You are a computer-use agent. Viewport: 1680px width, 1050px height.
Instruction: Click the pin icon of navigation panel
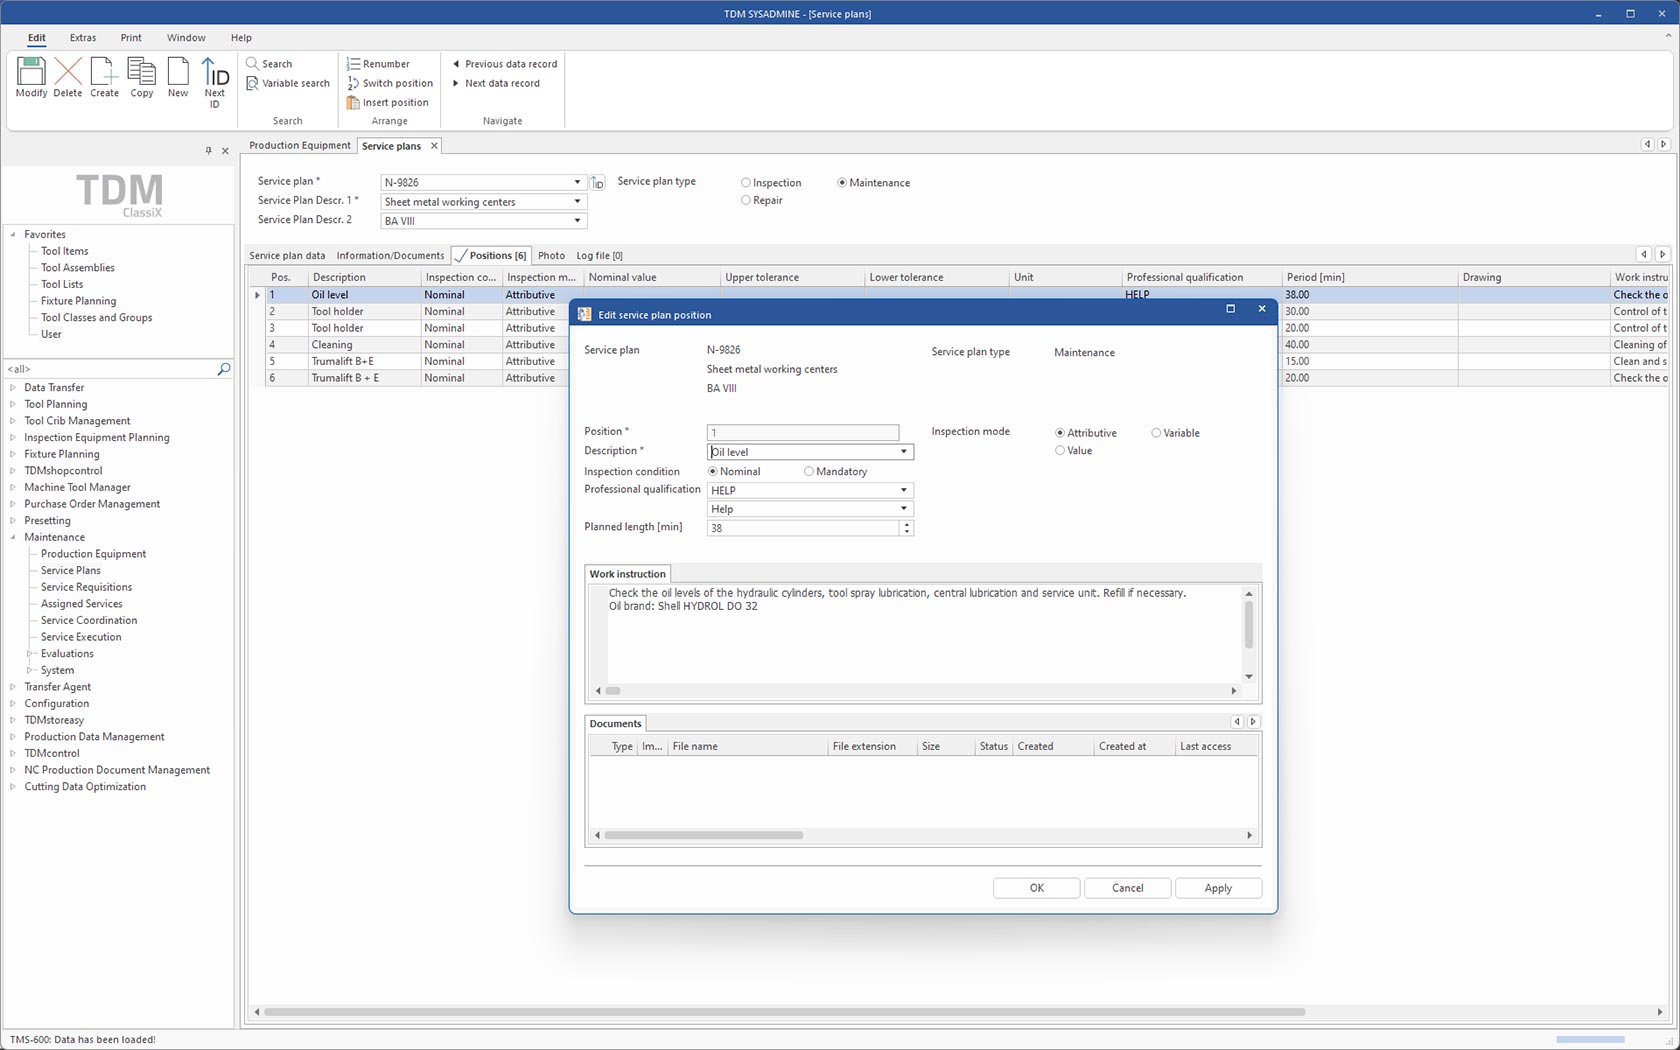click(x=208, y=150)
